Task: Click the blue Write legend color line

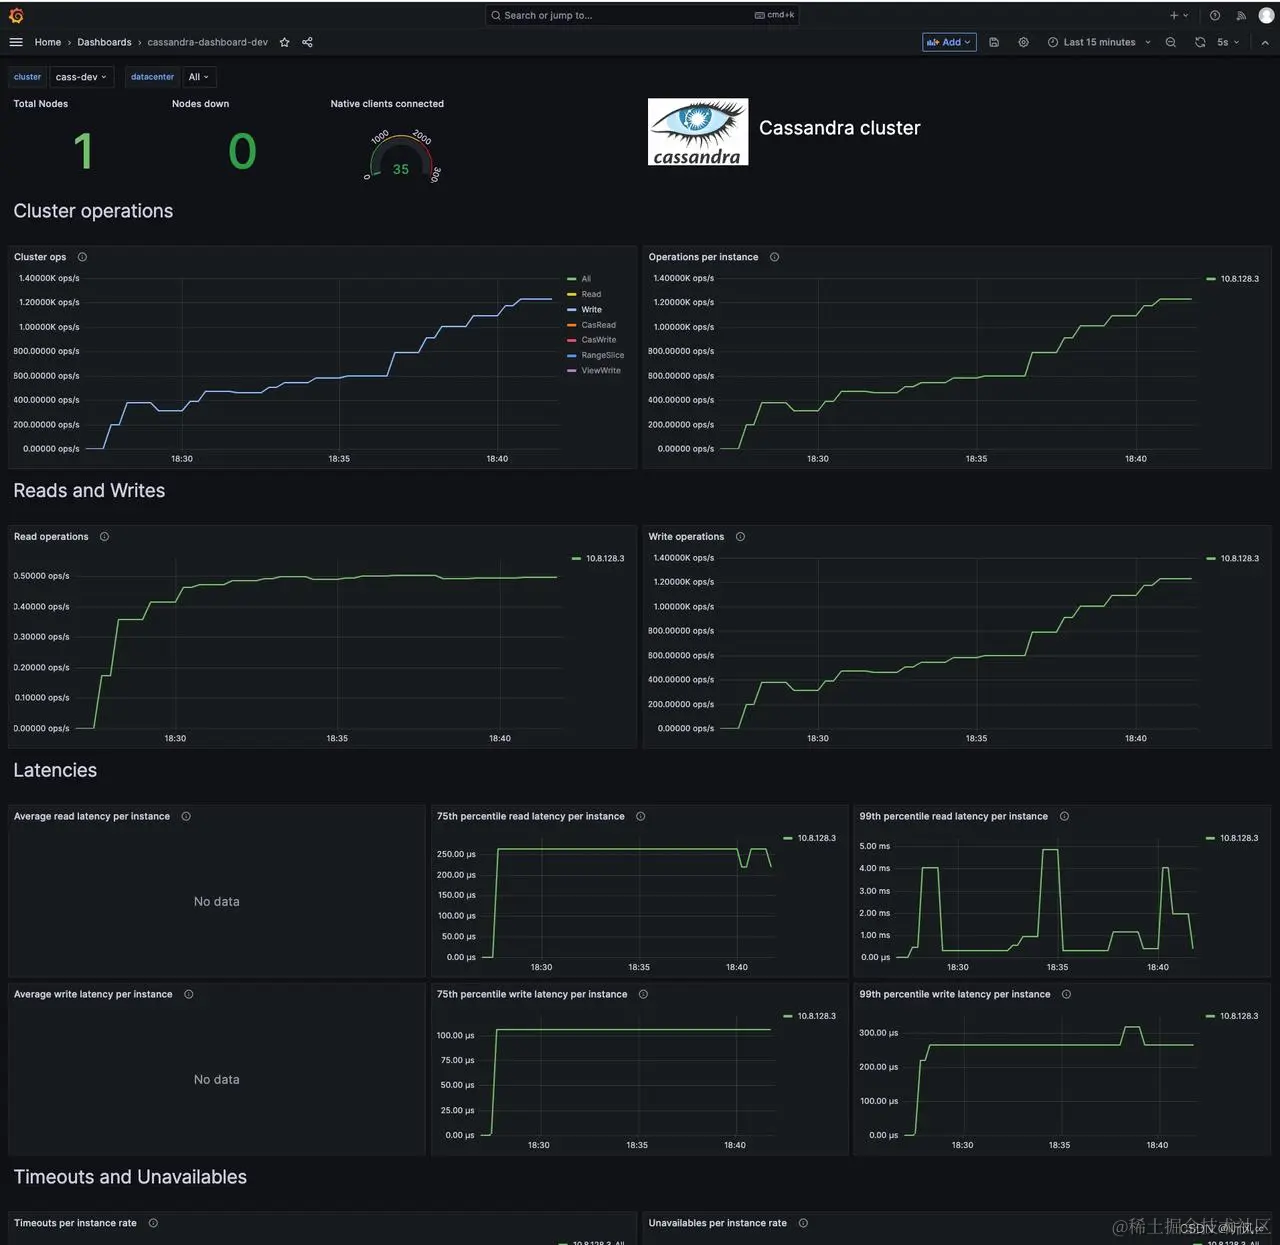Action: [572, 310]
